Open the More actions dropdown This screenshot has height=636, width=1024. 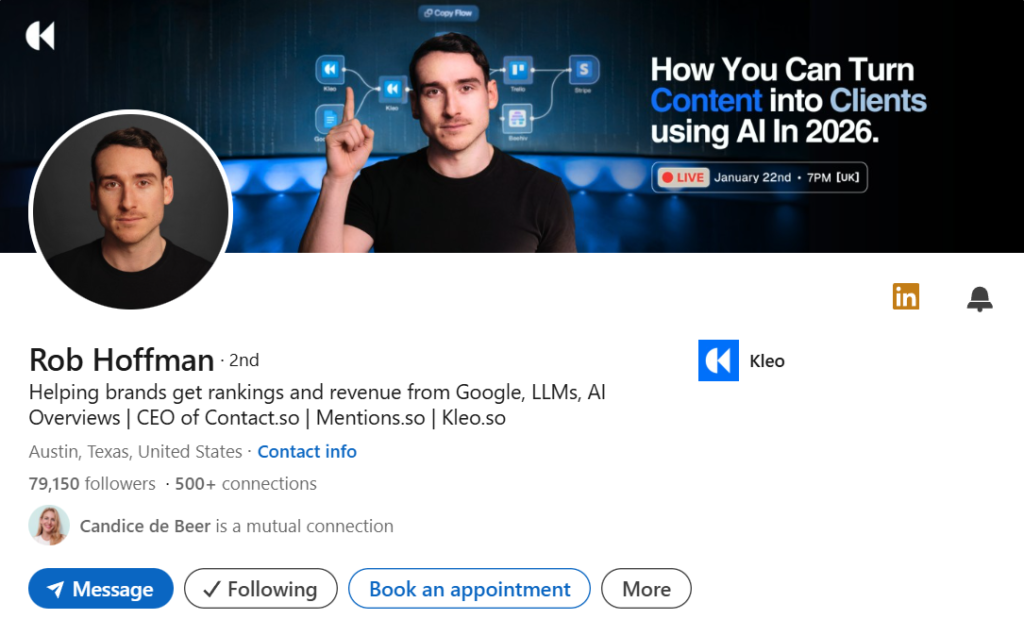pyautogui.click(x=646, y=589)
